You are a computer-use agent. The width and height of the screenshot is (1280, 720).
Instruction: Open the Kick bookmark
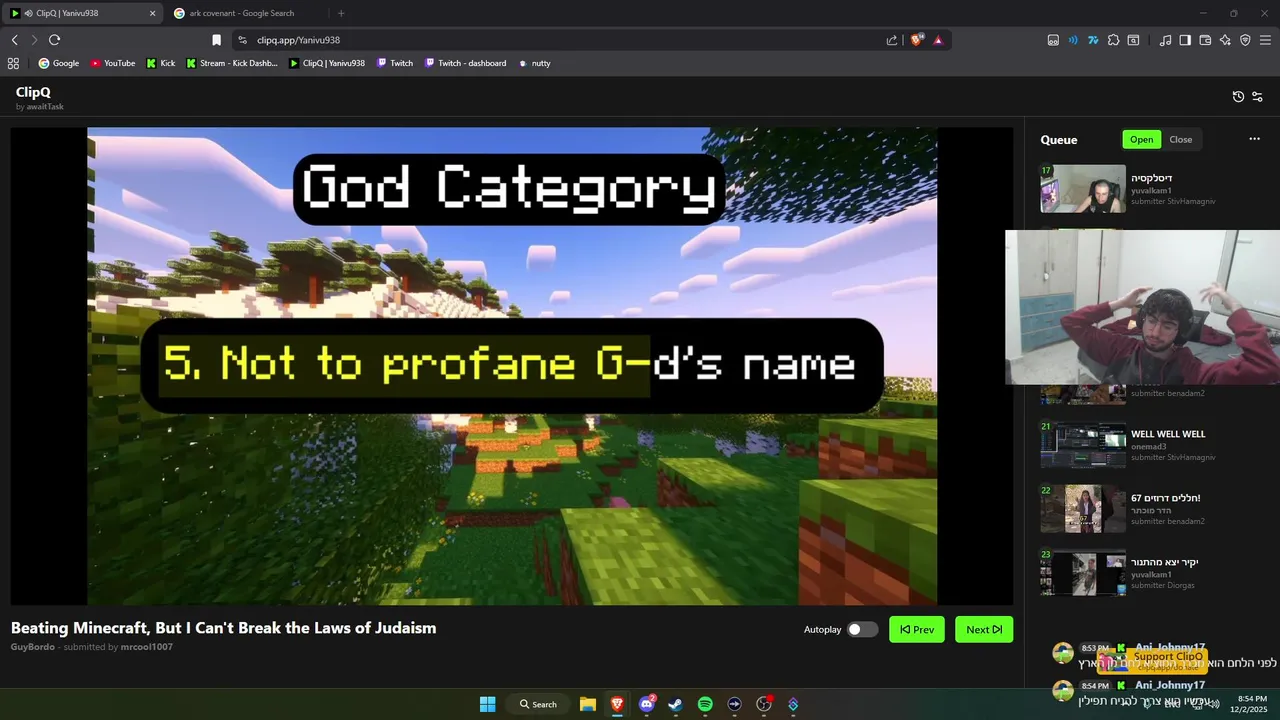point(161,63)
